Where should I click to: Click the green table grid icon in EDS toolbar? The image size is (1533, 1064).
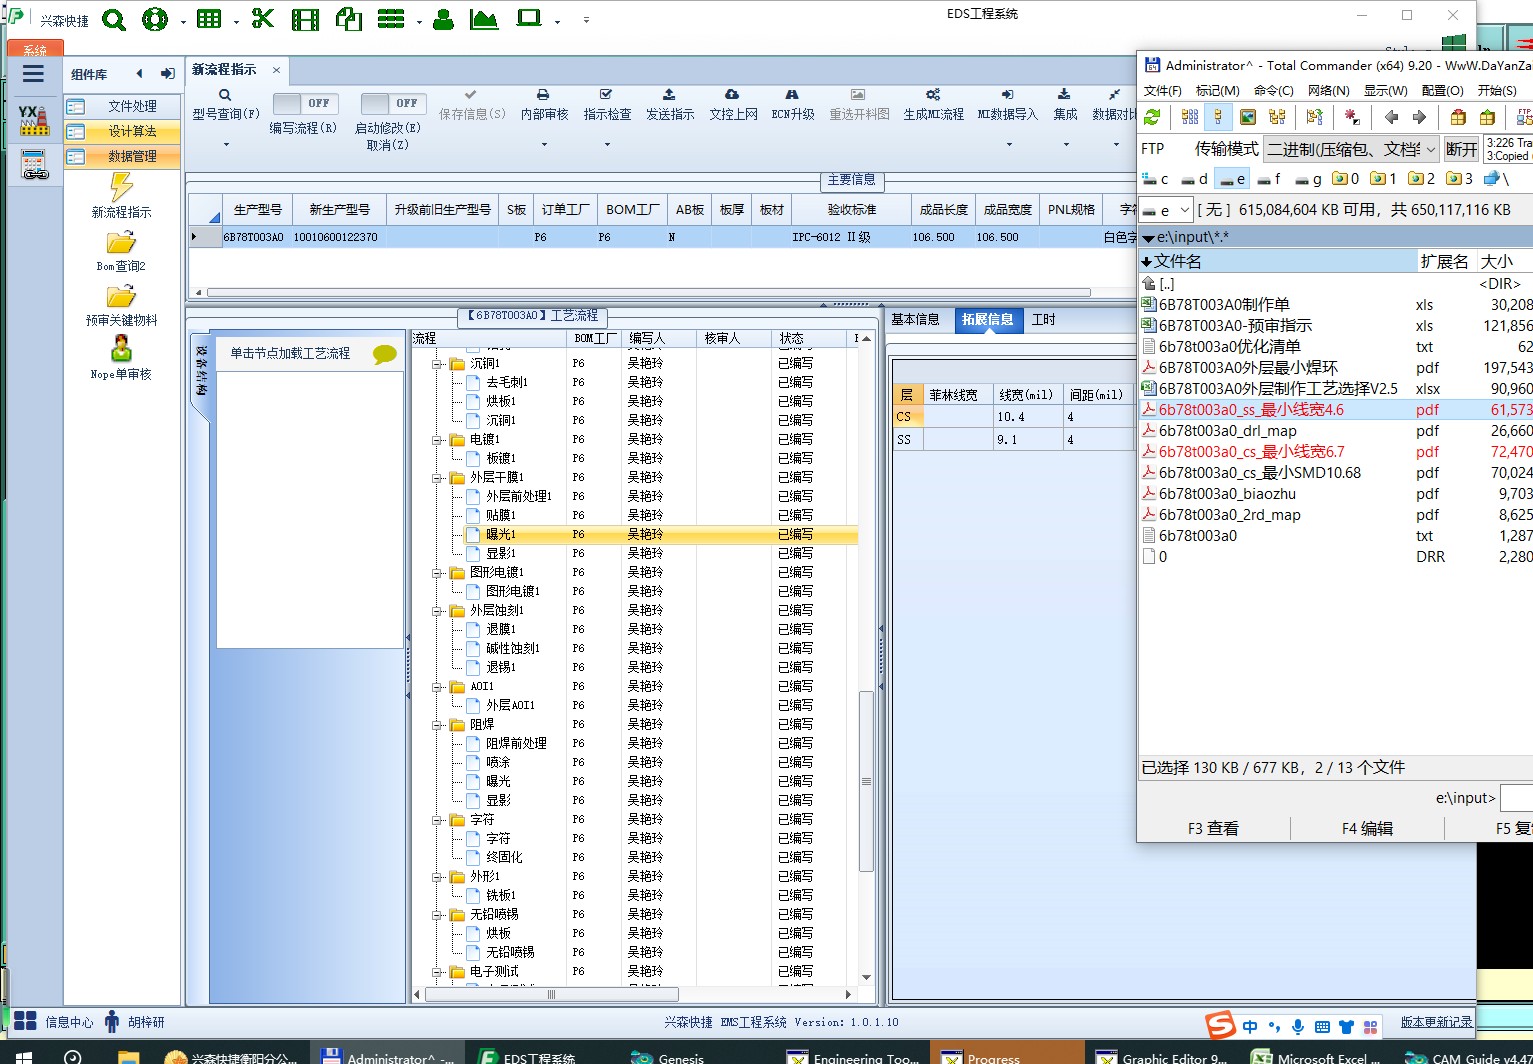tap(209, 19)
